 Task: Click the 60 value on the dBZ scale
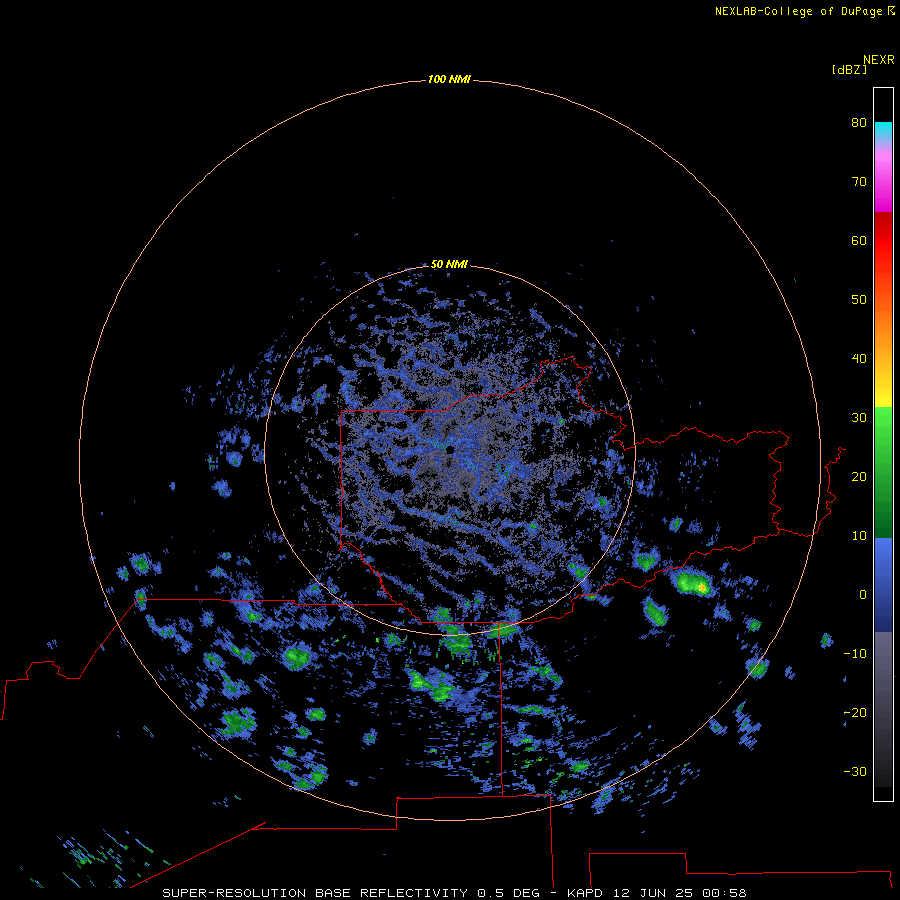tap(859, 240)
